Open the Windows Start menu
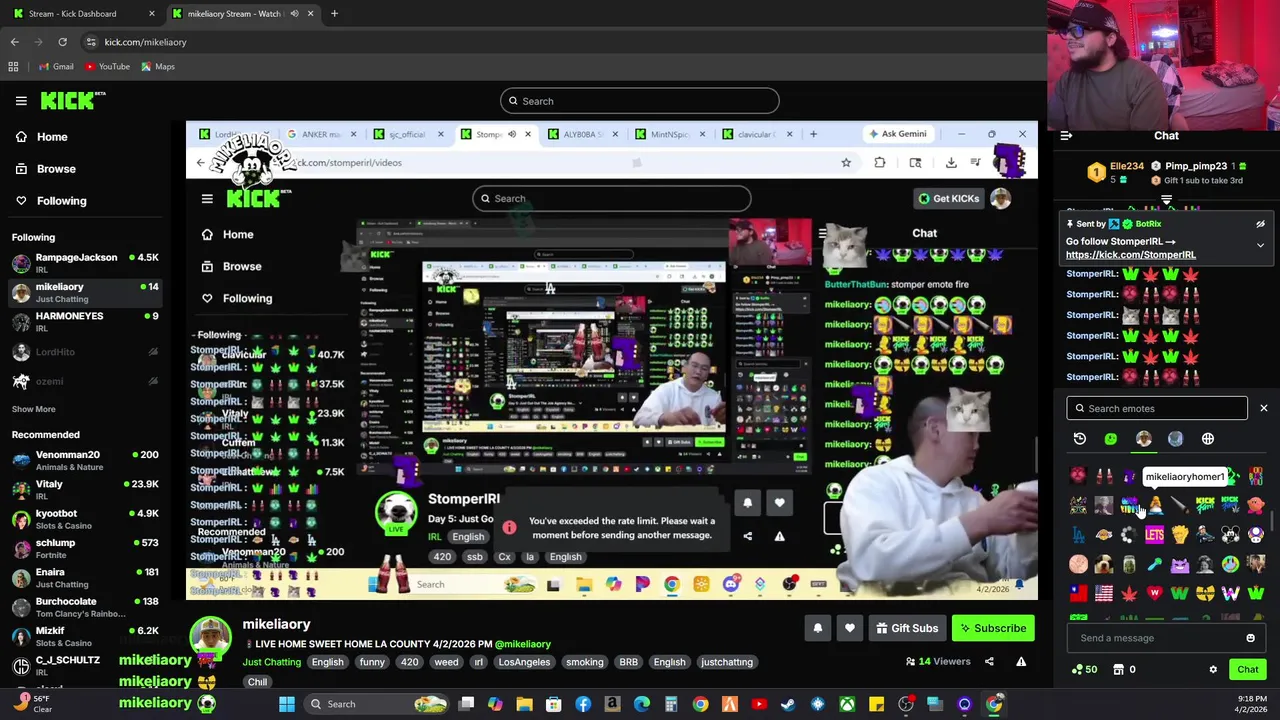 287,704
